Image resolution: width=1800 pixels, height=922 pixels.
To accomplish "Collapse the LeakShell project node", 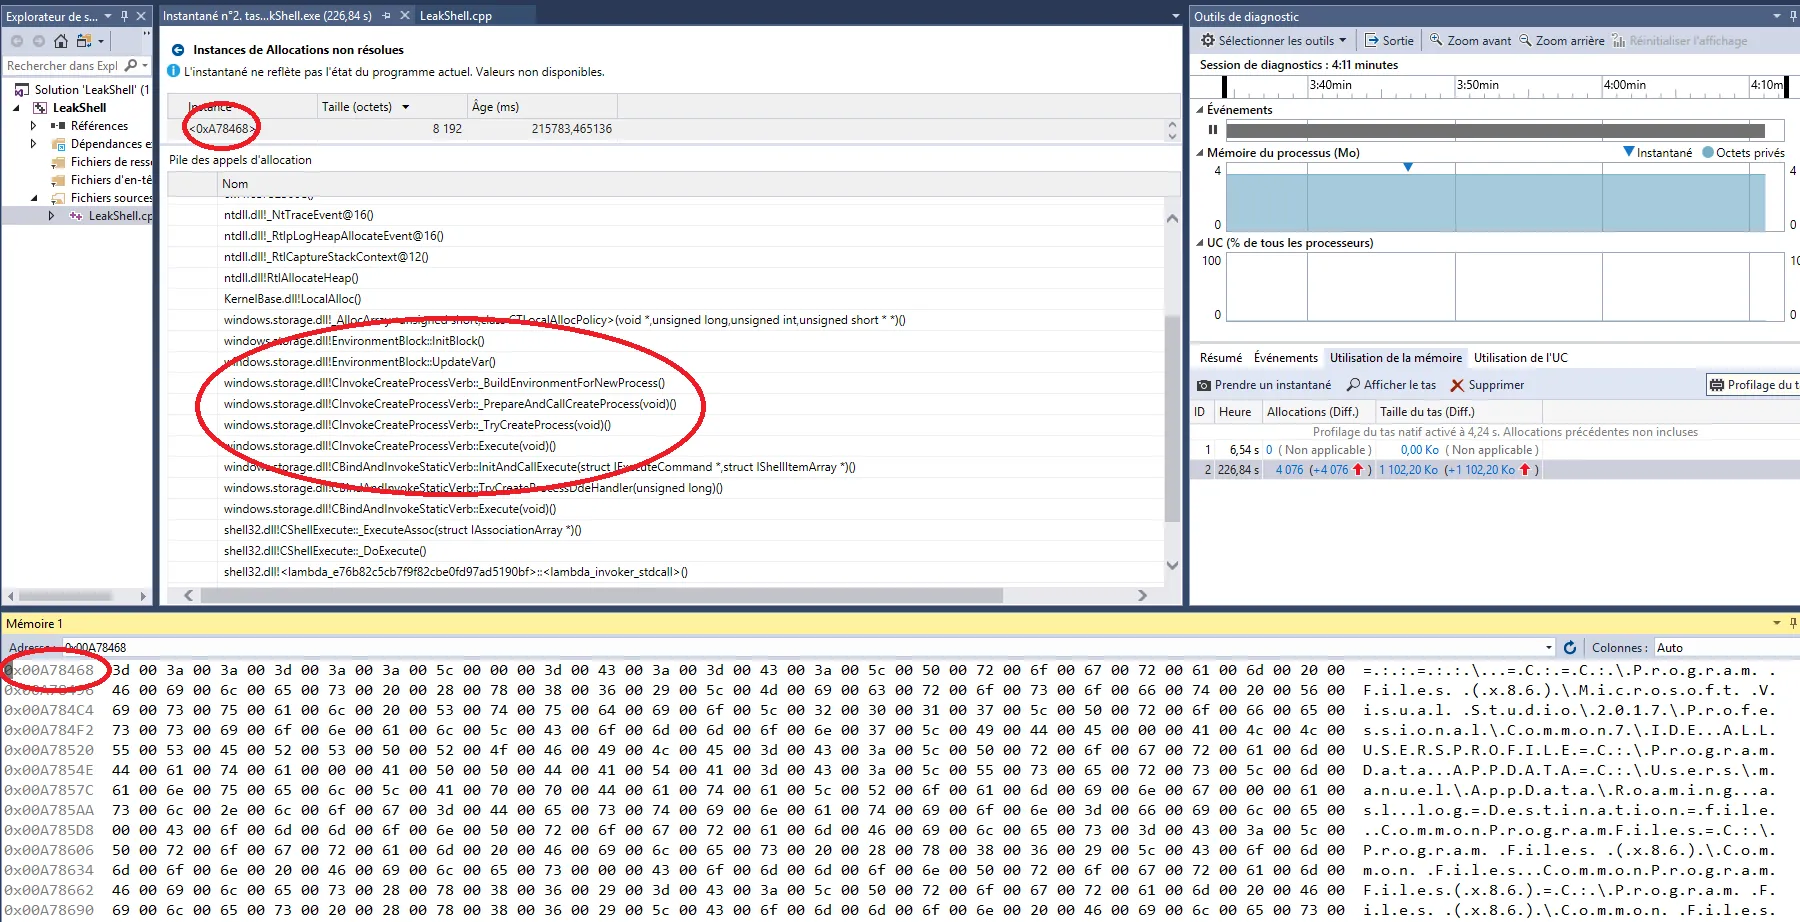I will click(x=16, y=108).
